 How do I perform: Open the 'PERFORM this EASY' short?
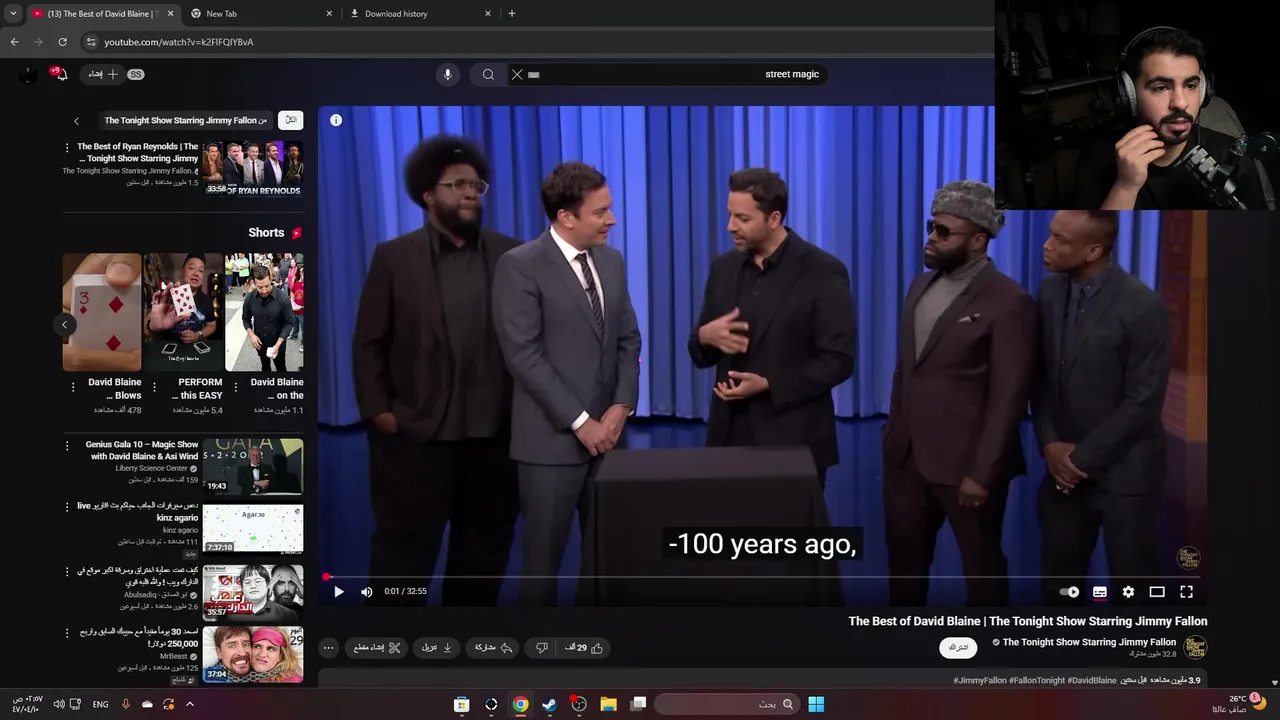[183, 312]
